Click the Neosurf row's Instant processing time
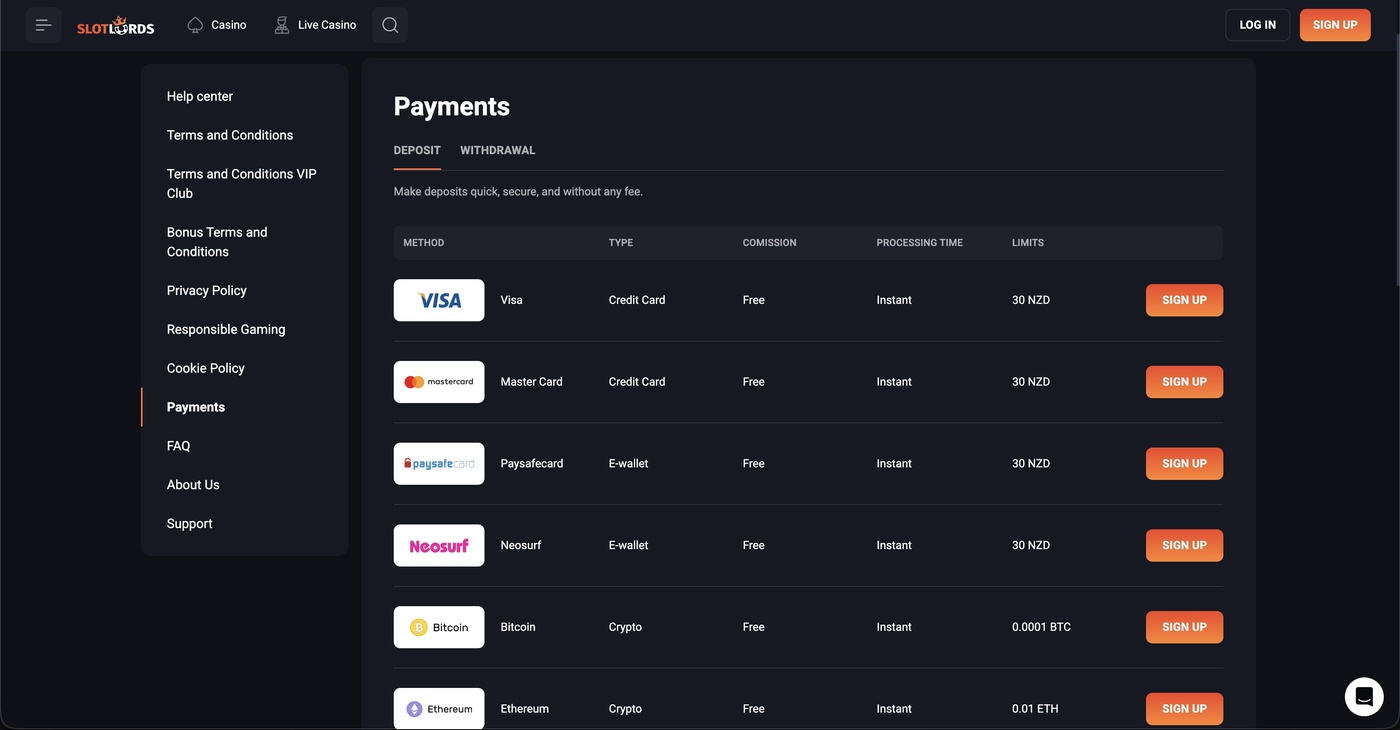Screen dimensions: 1400x730 [894, 546]
